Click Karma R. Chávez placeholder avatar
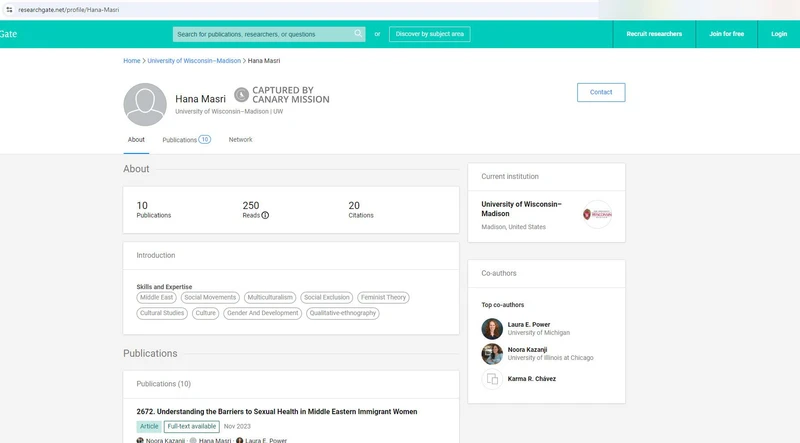Image resolution: width=800 pixels, height=443 pixels. [x=492, y=379]
